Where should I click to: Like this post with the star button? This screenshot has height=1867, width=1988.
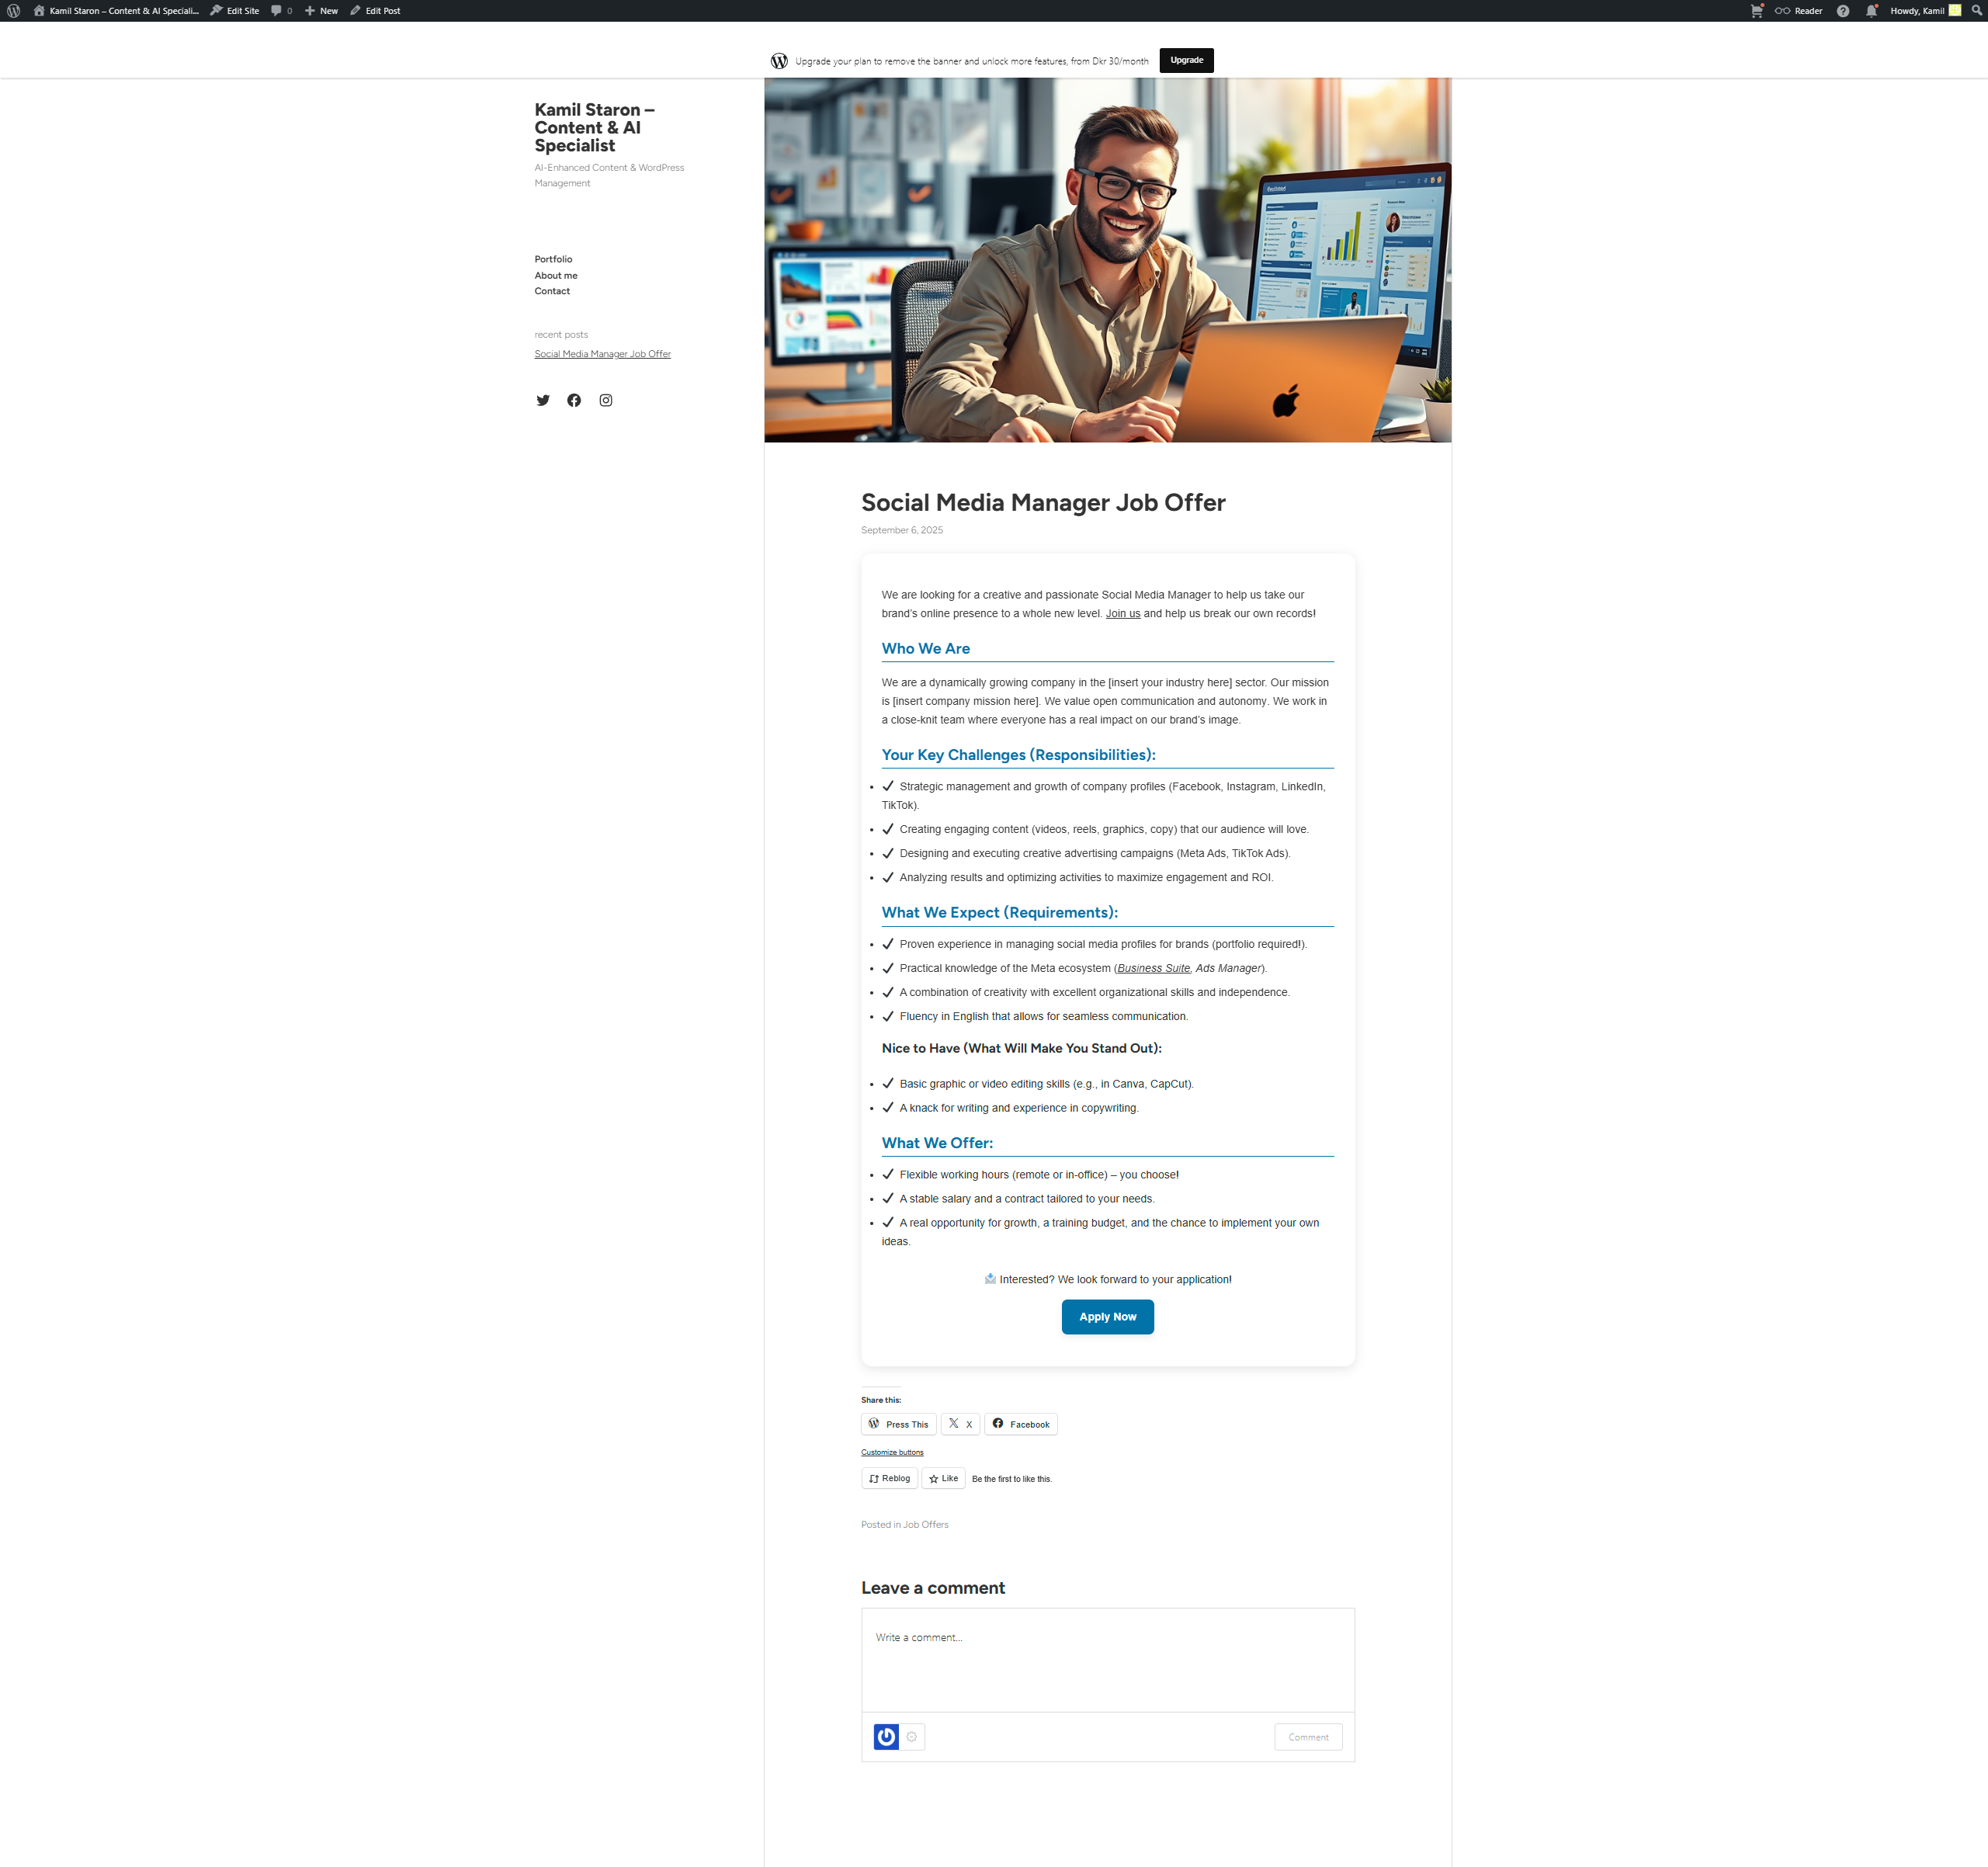click(x=943, y=1478)
